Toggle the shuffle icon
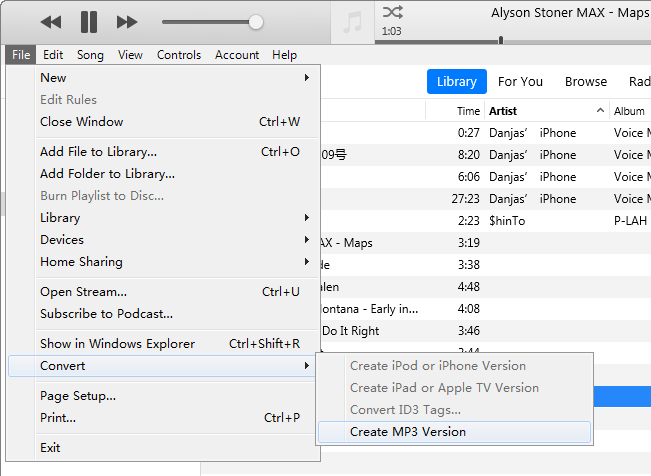The width and height of the screenshot is (651, 476). coord(393,12)
